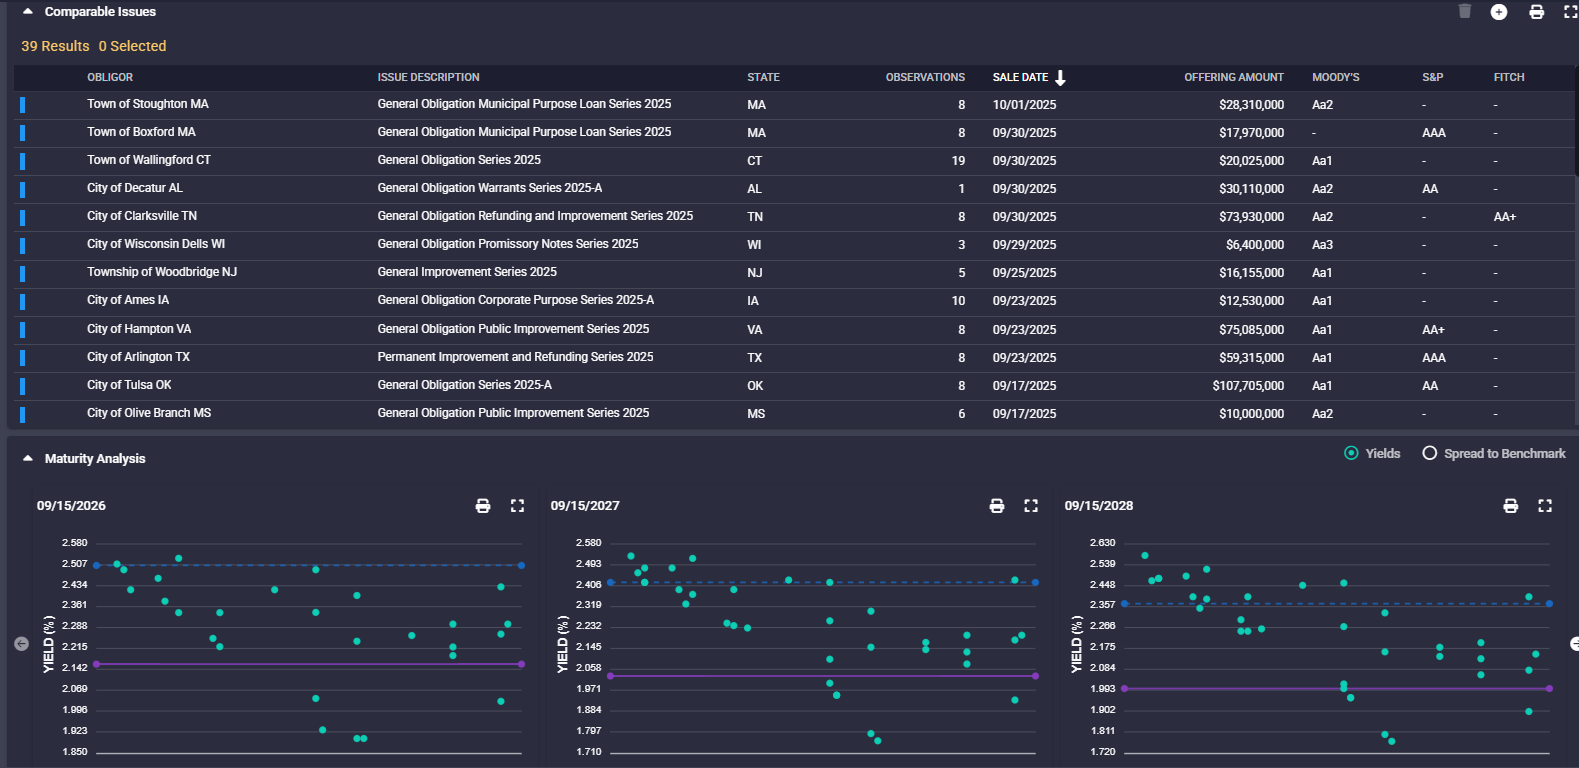Viewport: 1579px width, 768px height.
Task: Print the Comparable Issues table
Action: pos(1537,12)
